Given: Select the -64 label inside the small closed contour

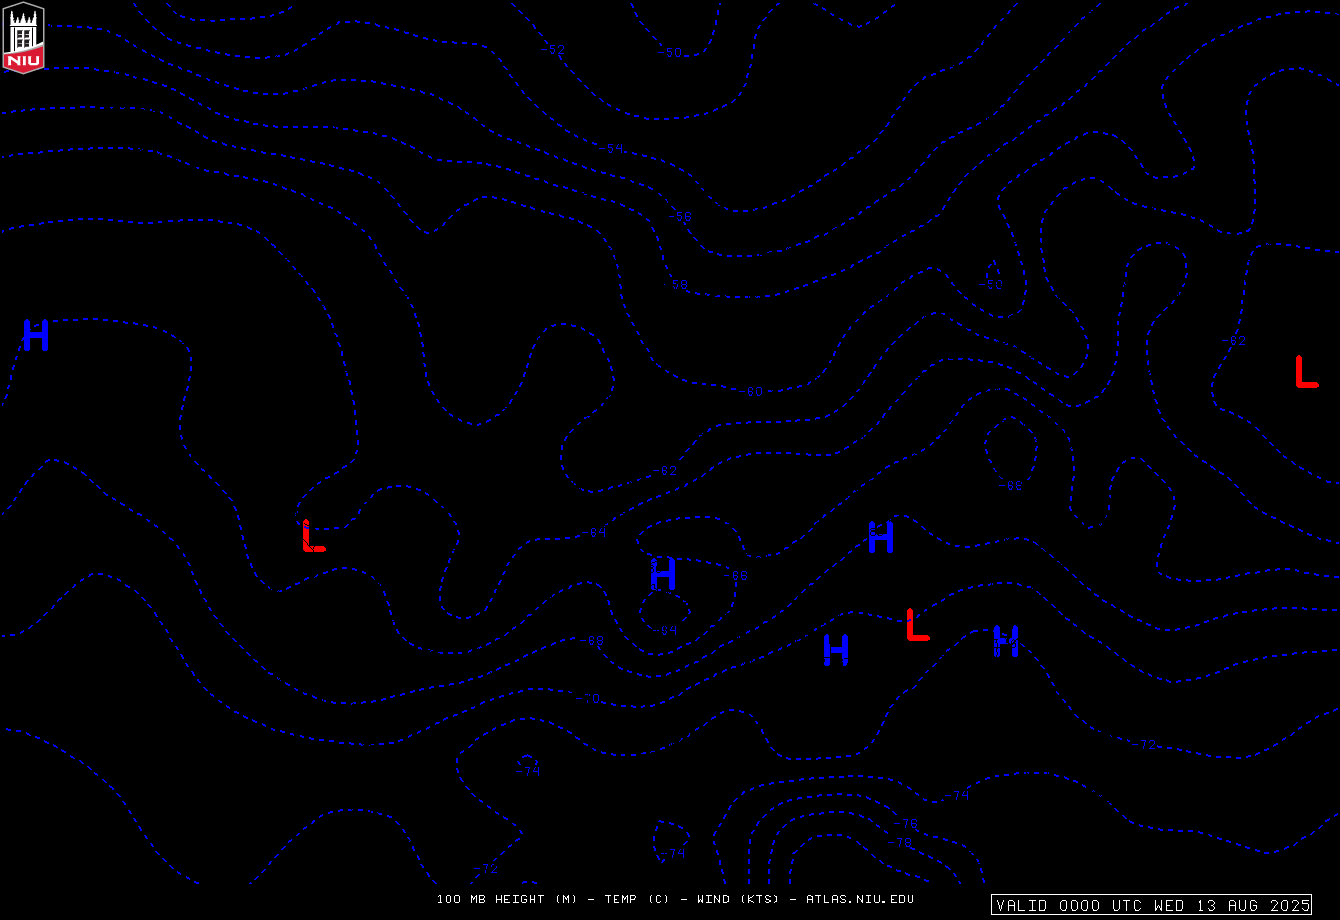Looking at the screenshot, I should click(x=665, y=630).
